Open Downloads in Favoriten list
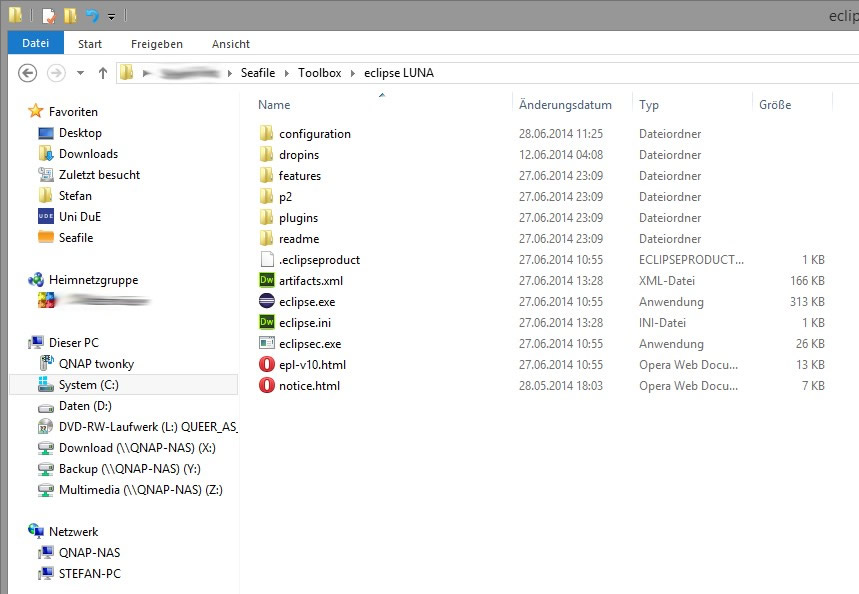The height and width of the screenshot is (594, 859). [88, 154]
